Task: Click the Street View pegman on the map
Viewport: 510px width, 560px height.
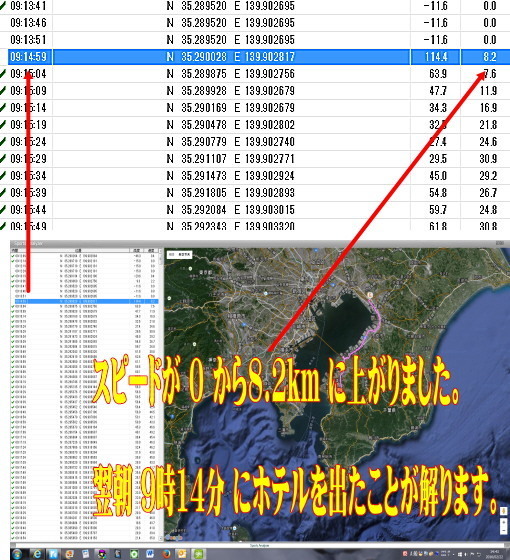Action: (x=504, y=511)
